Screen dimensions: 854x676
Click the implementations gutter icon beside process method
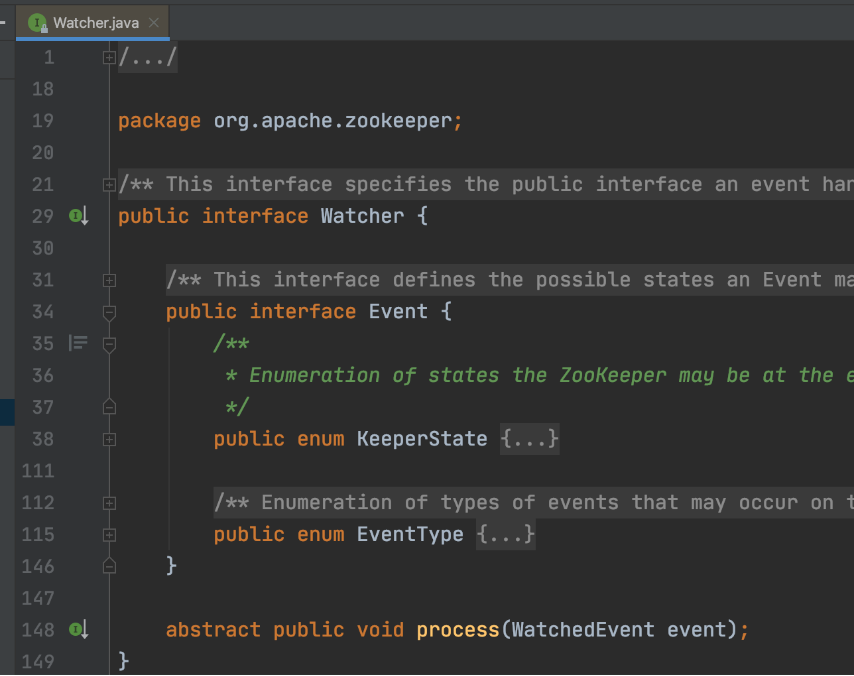pyautogui.click(x=78, y=630)
